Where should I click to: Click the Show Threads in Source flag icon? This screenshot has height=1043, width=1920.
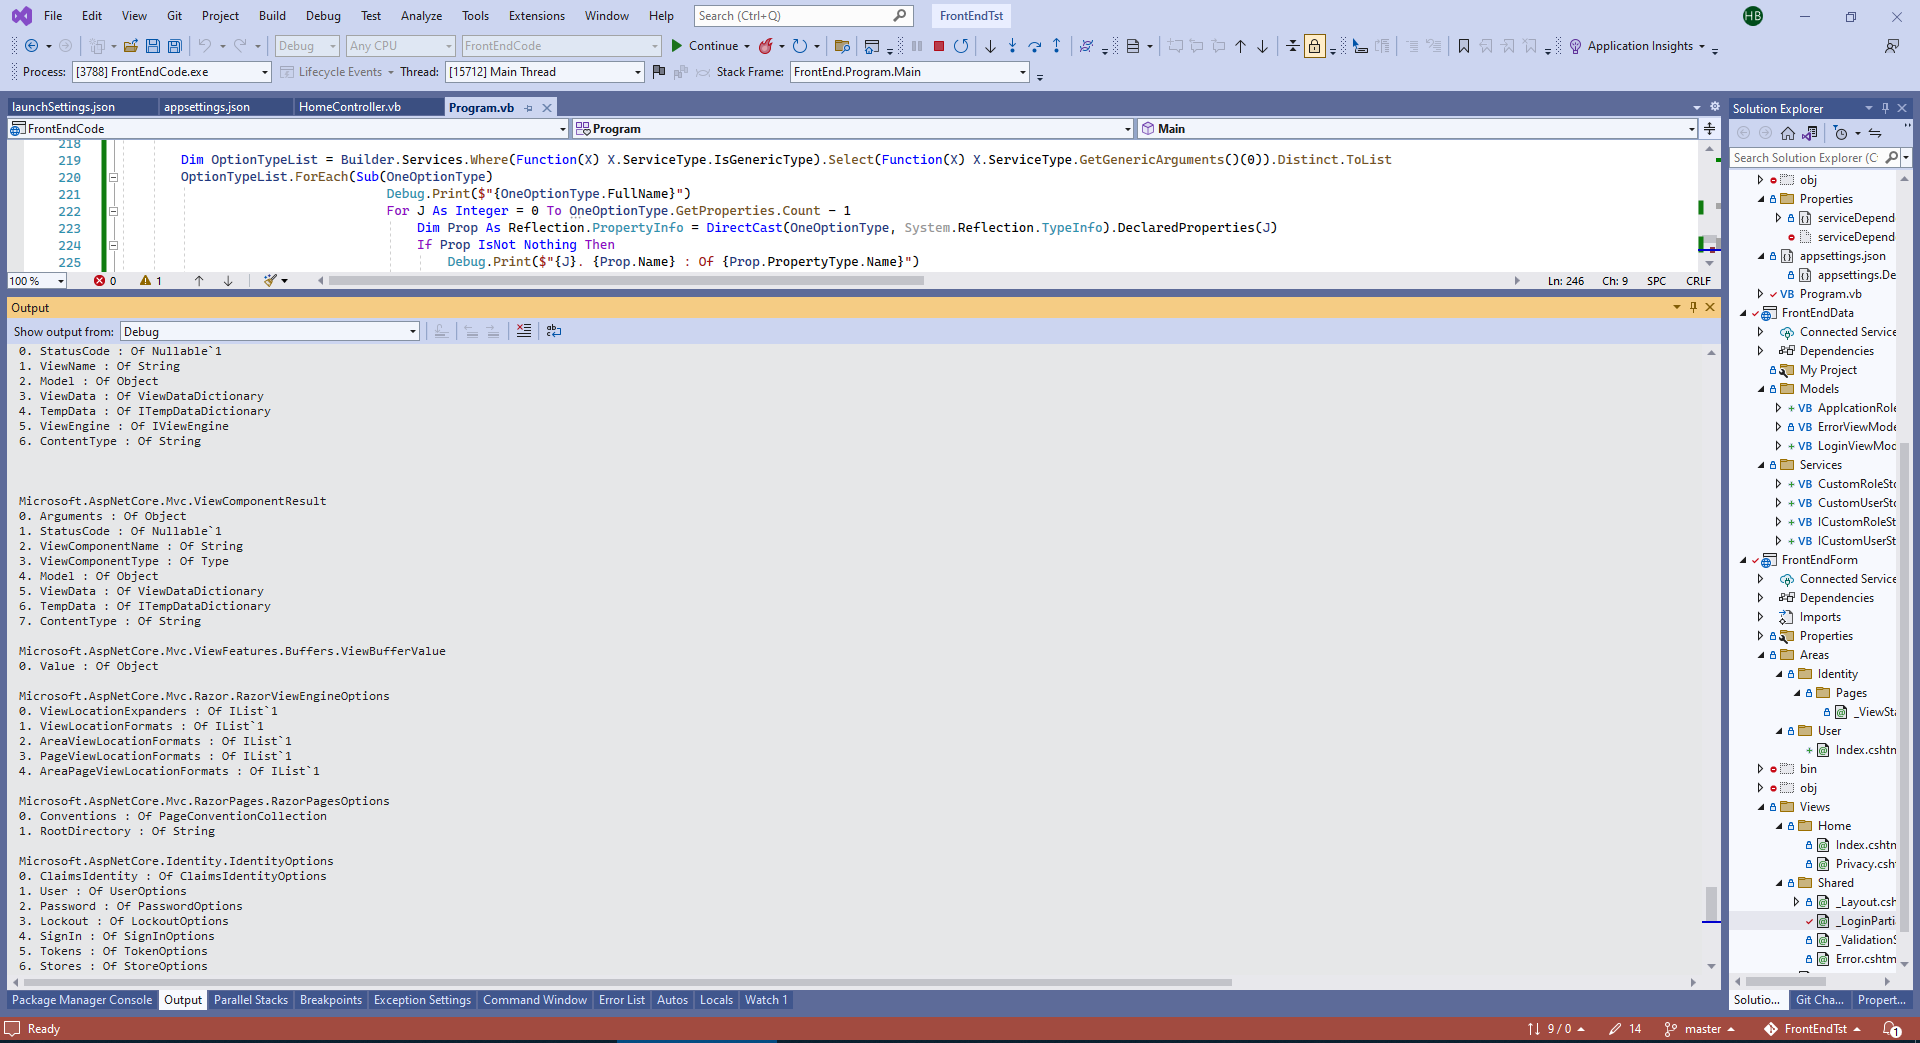click(658, 72)
